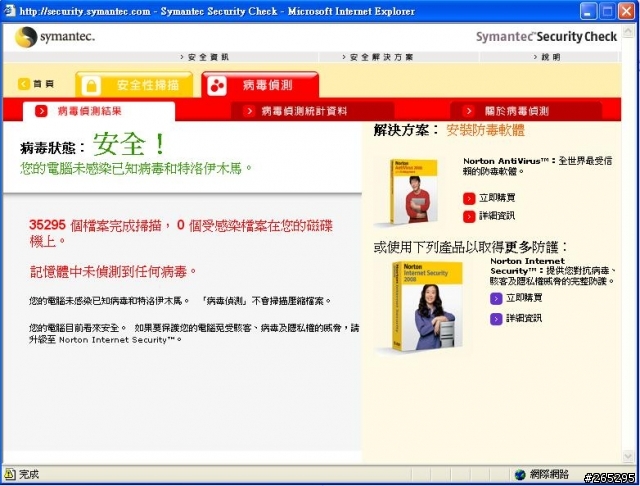Screen dimensions: 640x486
Task: Click red arrow icon beside 病毒偵測結果
Action: pos(41,111)
